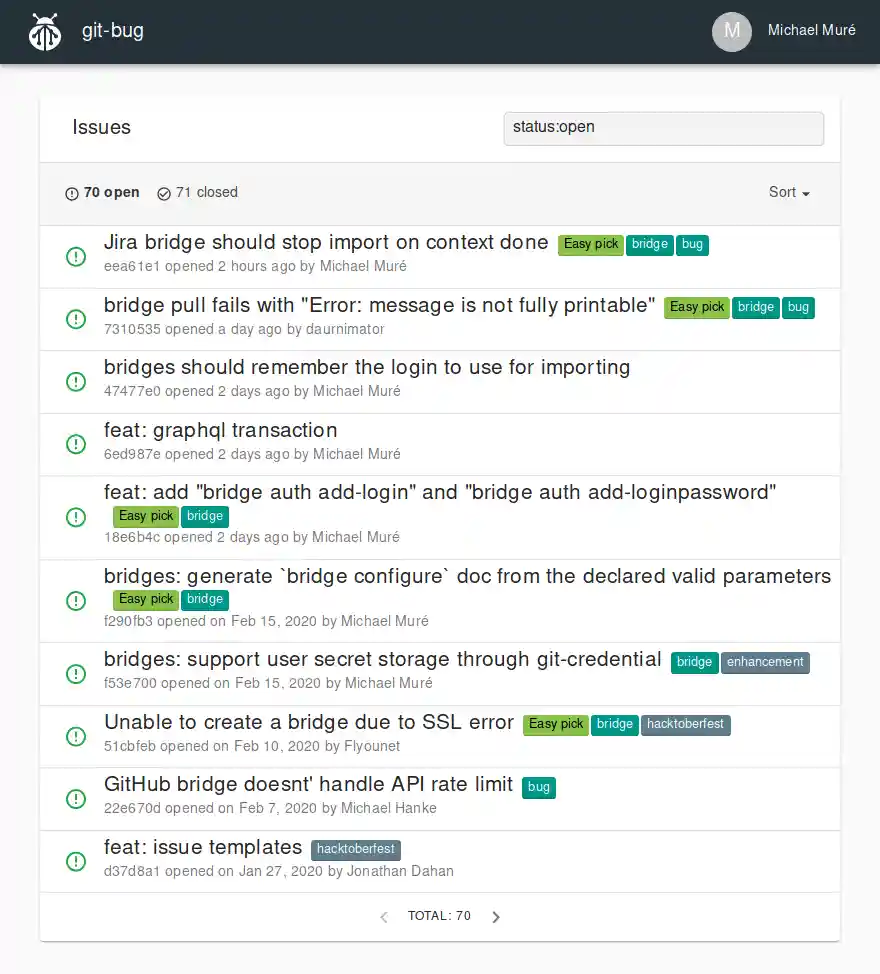This screenshot has width=880, height=974.
Task: Open the issue about GitHub API rate limit
Action: click(x=309, y=784)
